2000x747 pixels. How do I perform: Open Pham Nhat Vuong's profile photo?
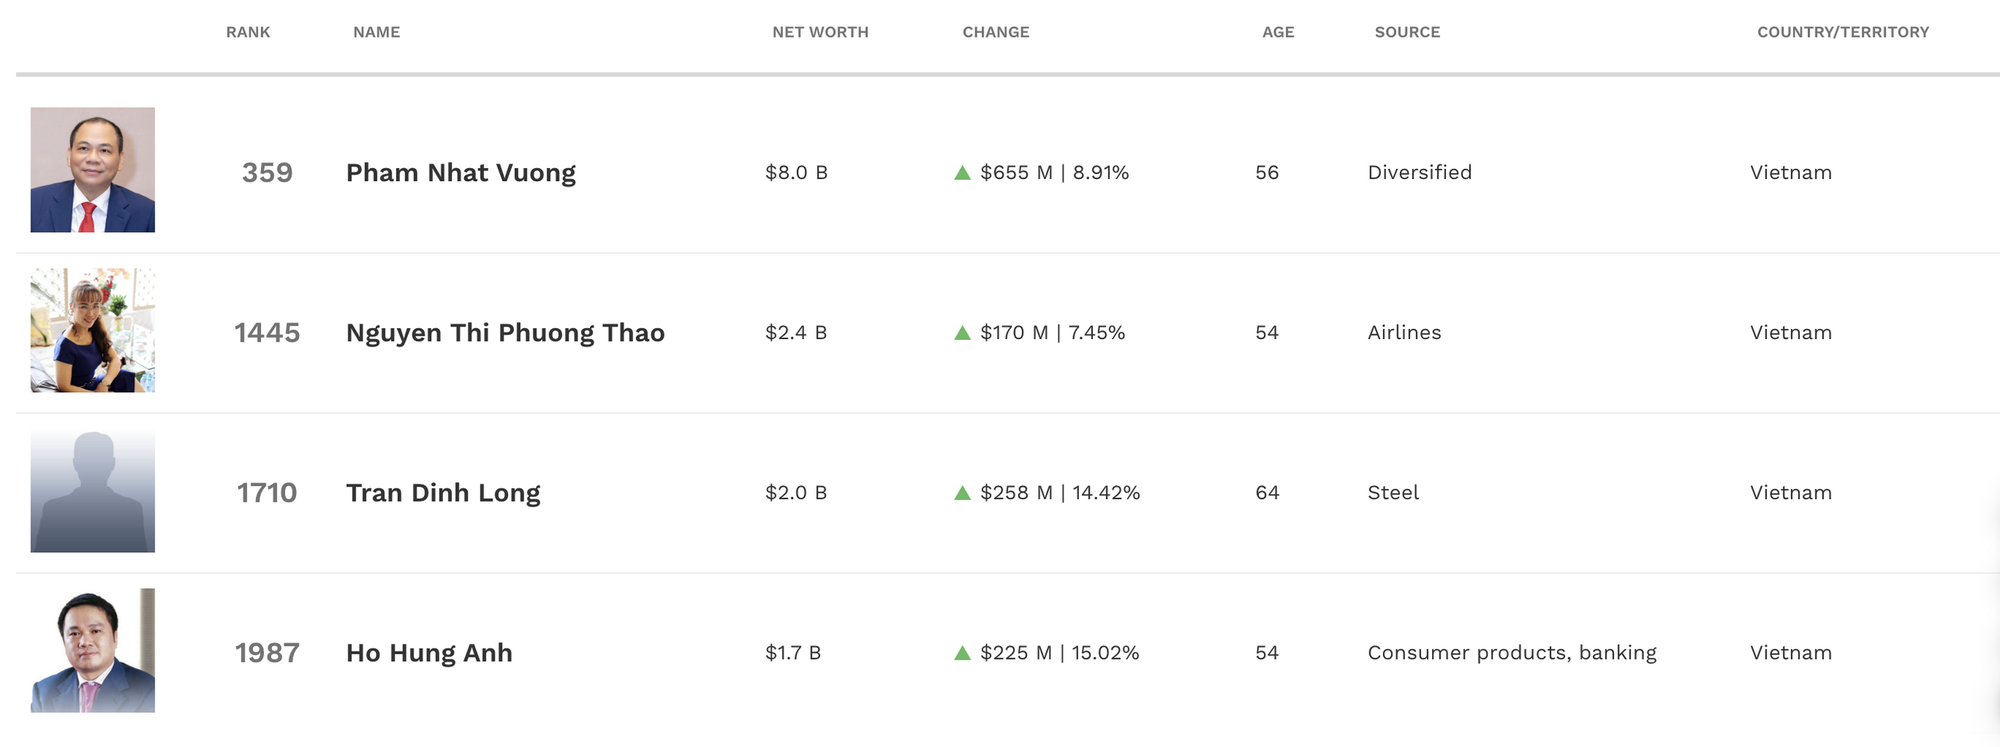click(92, 170)
